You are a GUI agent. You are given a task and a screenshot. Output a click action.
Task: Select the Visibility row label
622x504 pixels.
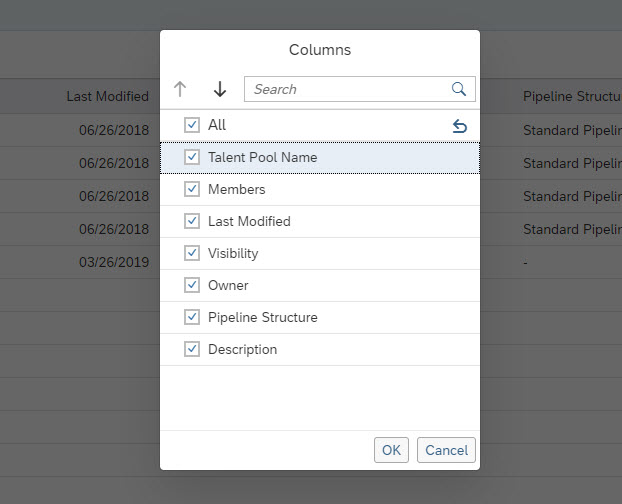tap(233, 253)
